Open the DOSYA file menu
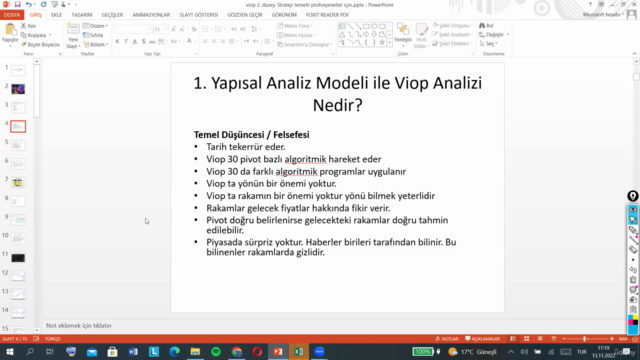 (x=12, y=15)
